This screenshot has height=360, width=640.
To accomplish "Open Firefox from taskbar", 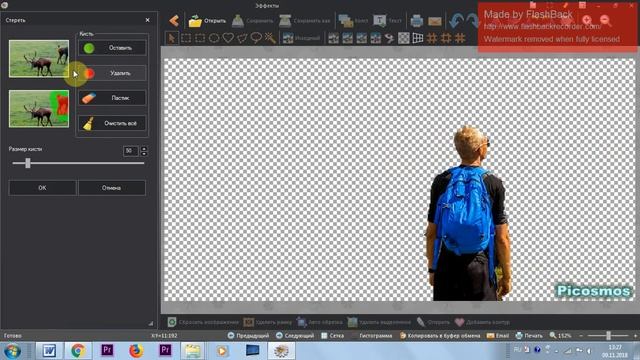I will tap(136, 351).
